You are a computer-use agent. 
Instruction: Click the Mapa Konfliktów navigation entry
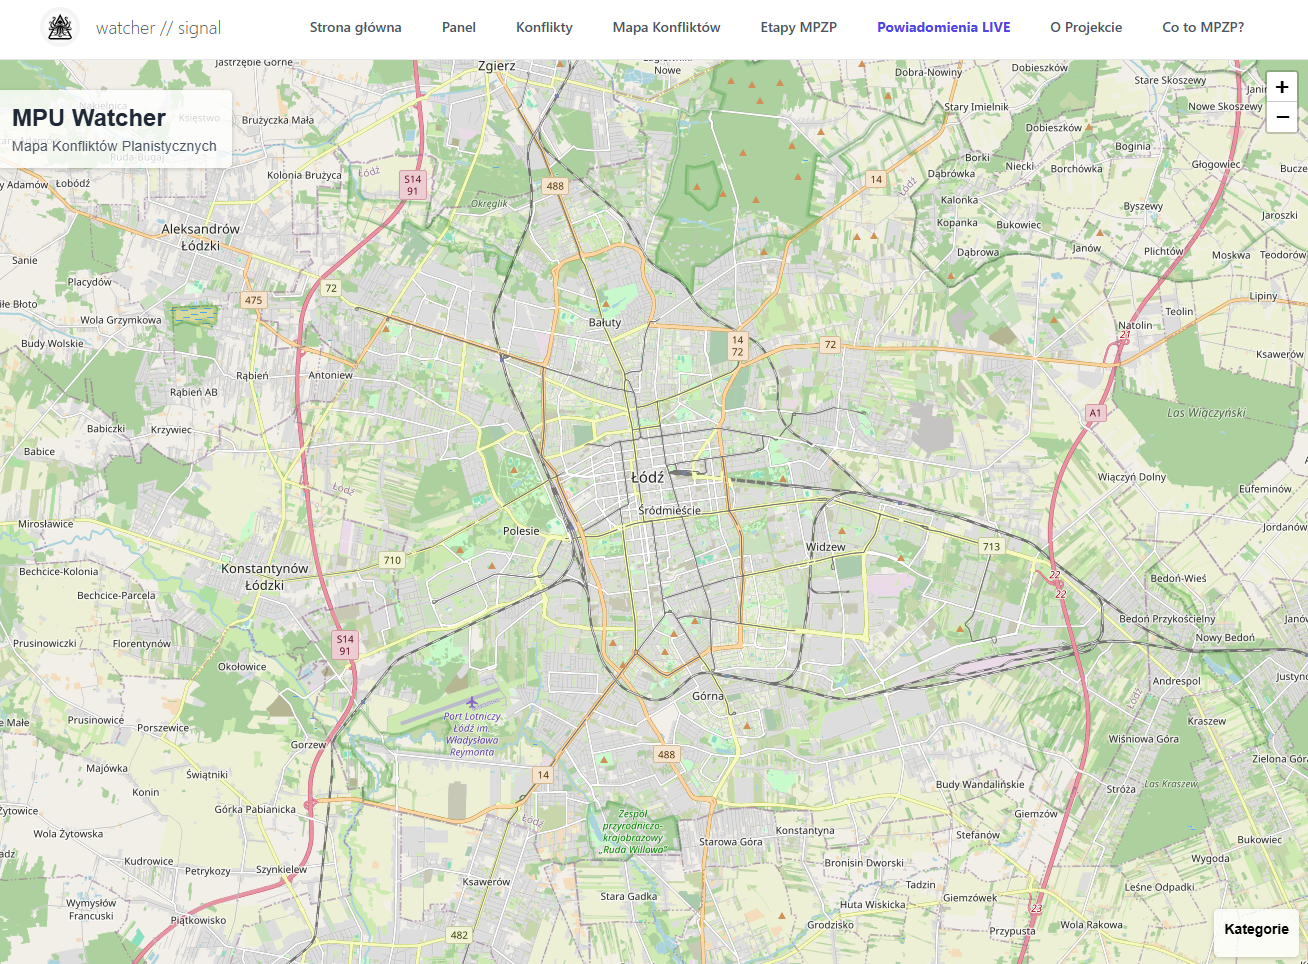666,27
